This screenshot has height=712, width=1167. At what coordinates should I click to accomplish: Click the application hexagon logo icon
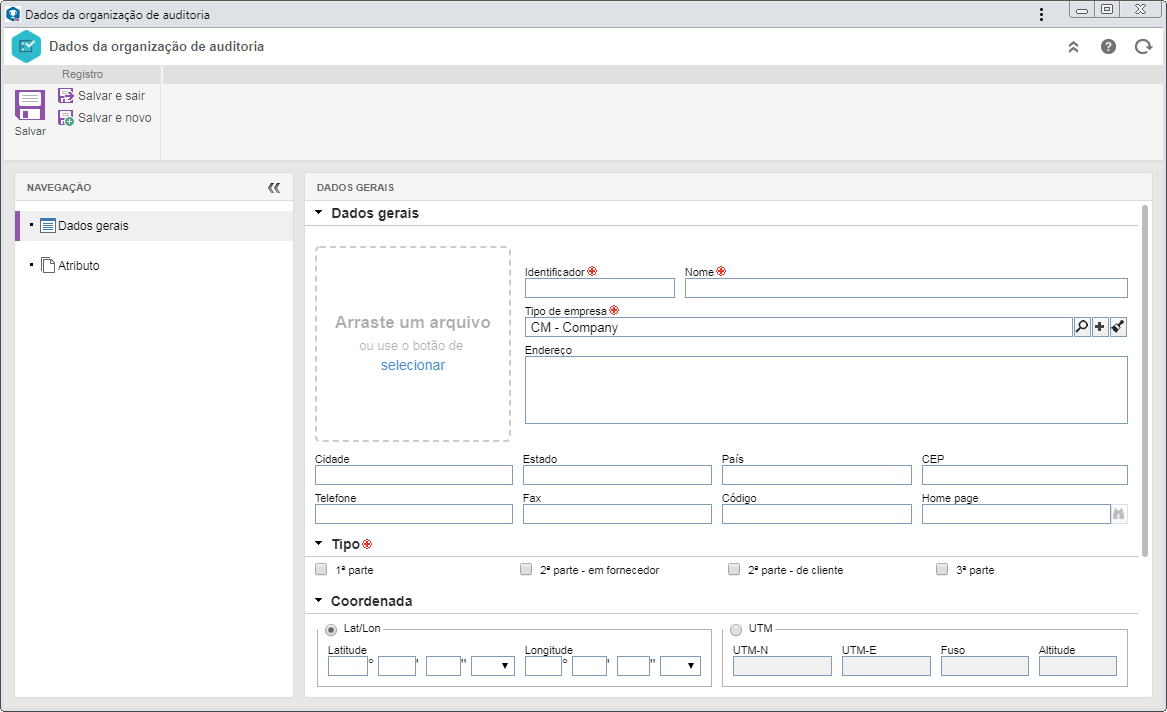(26, 46)
